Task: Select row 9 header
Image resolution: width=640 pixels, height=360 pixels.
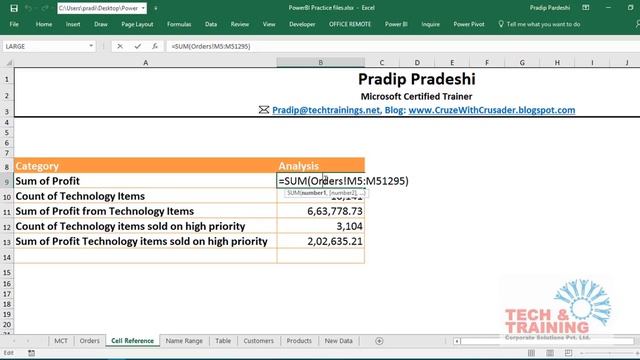Action: 7,181
